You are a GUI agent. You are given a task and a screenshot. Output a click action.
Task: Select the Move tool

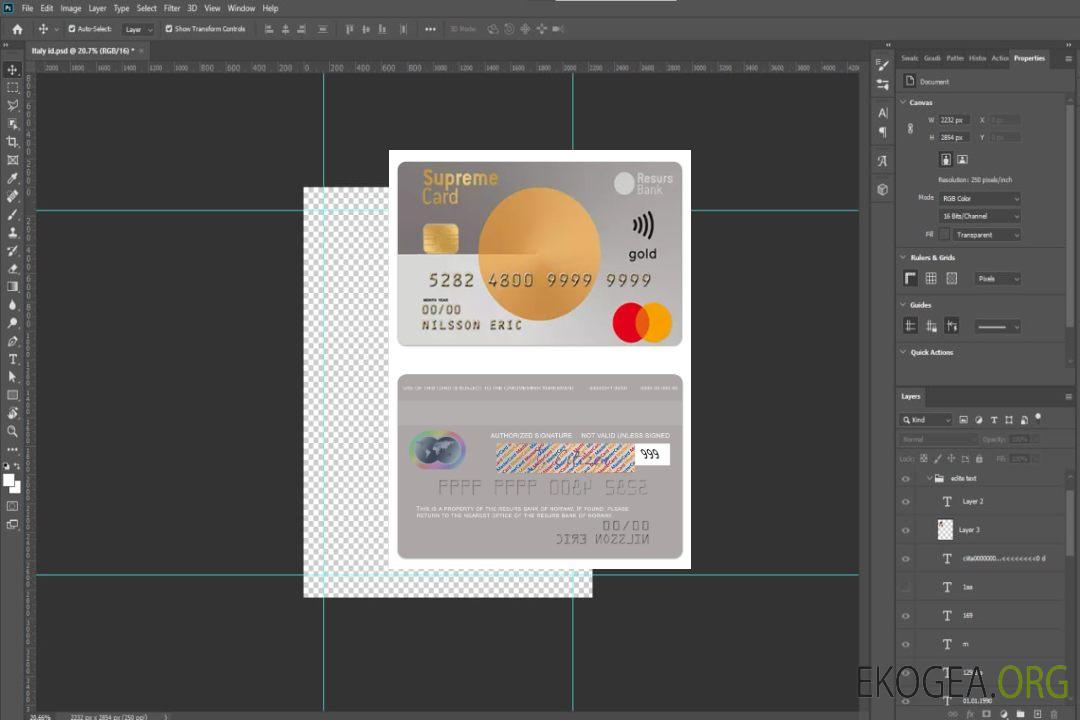[x=12, y=70]
